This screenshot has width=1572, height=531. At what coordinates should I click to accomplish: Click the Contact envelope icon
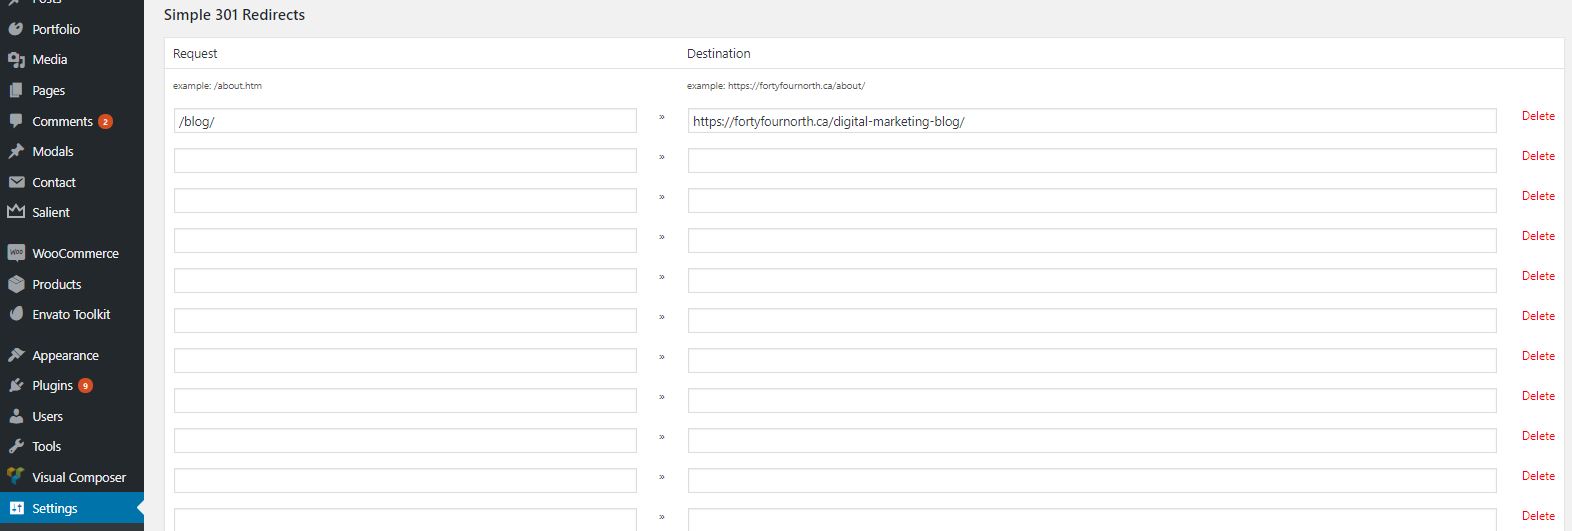[16, 182]
